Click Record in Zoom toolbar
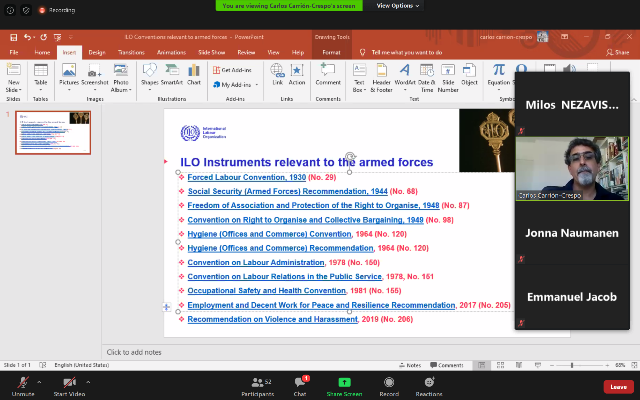 389,386
